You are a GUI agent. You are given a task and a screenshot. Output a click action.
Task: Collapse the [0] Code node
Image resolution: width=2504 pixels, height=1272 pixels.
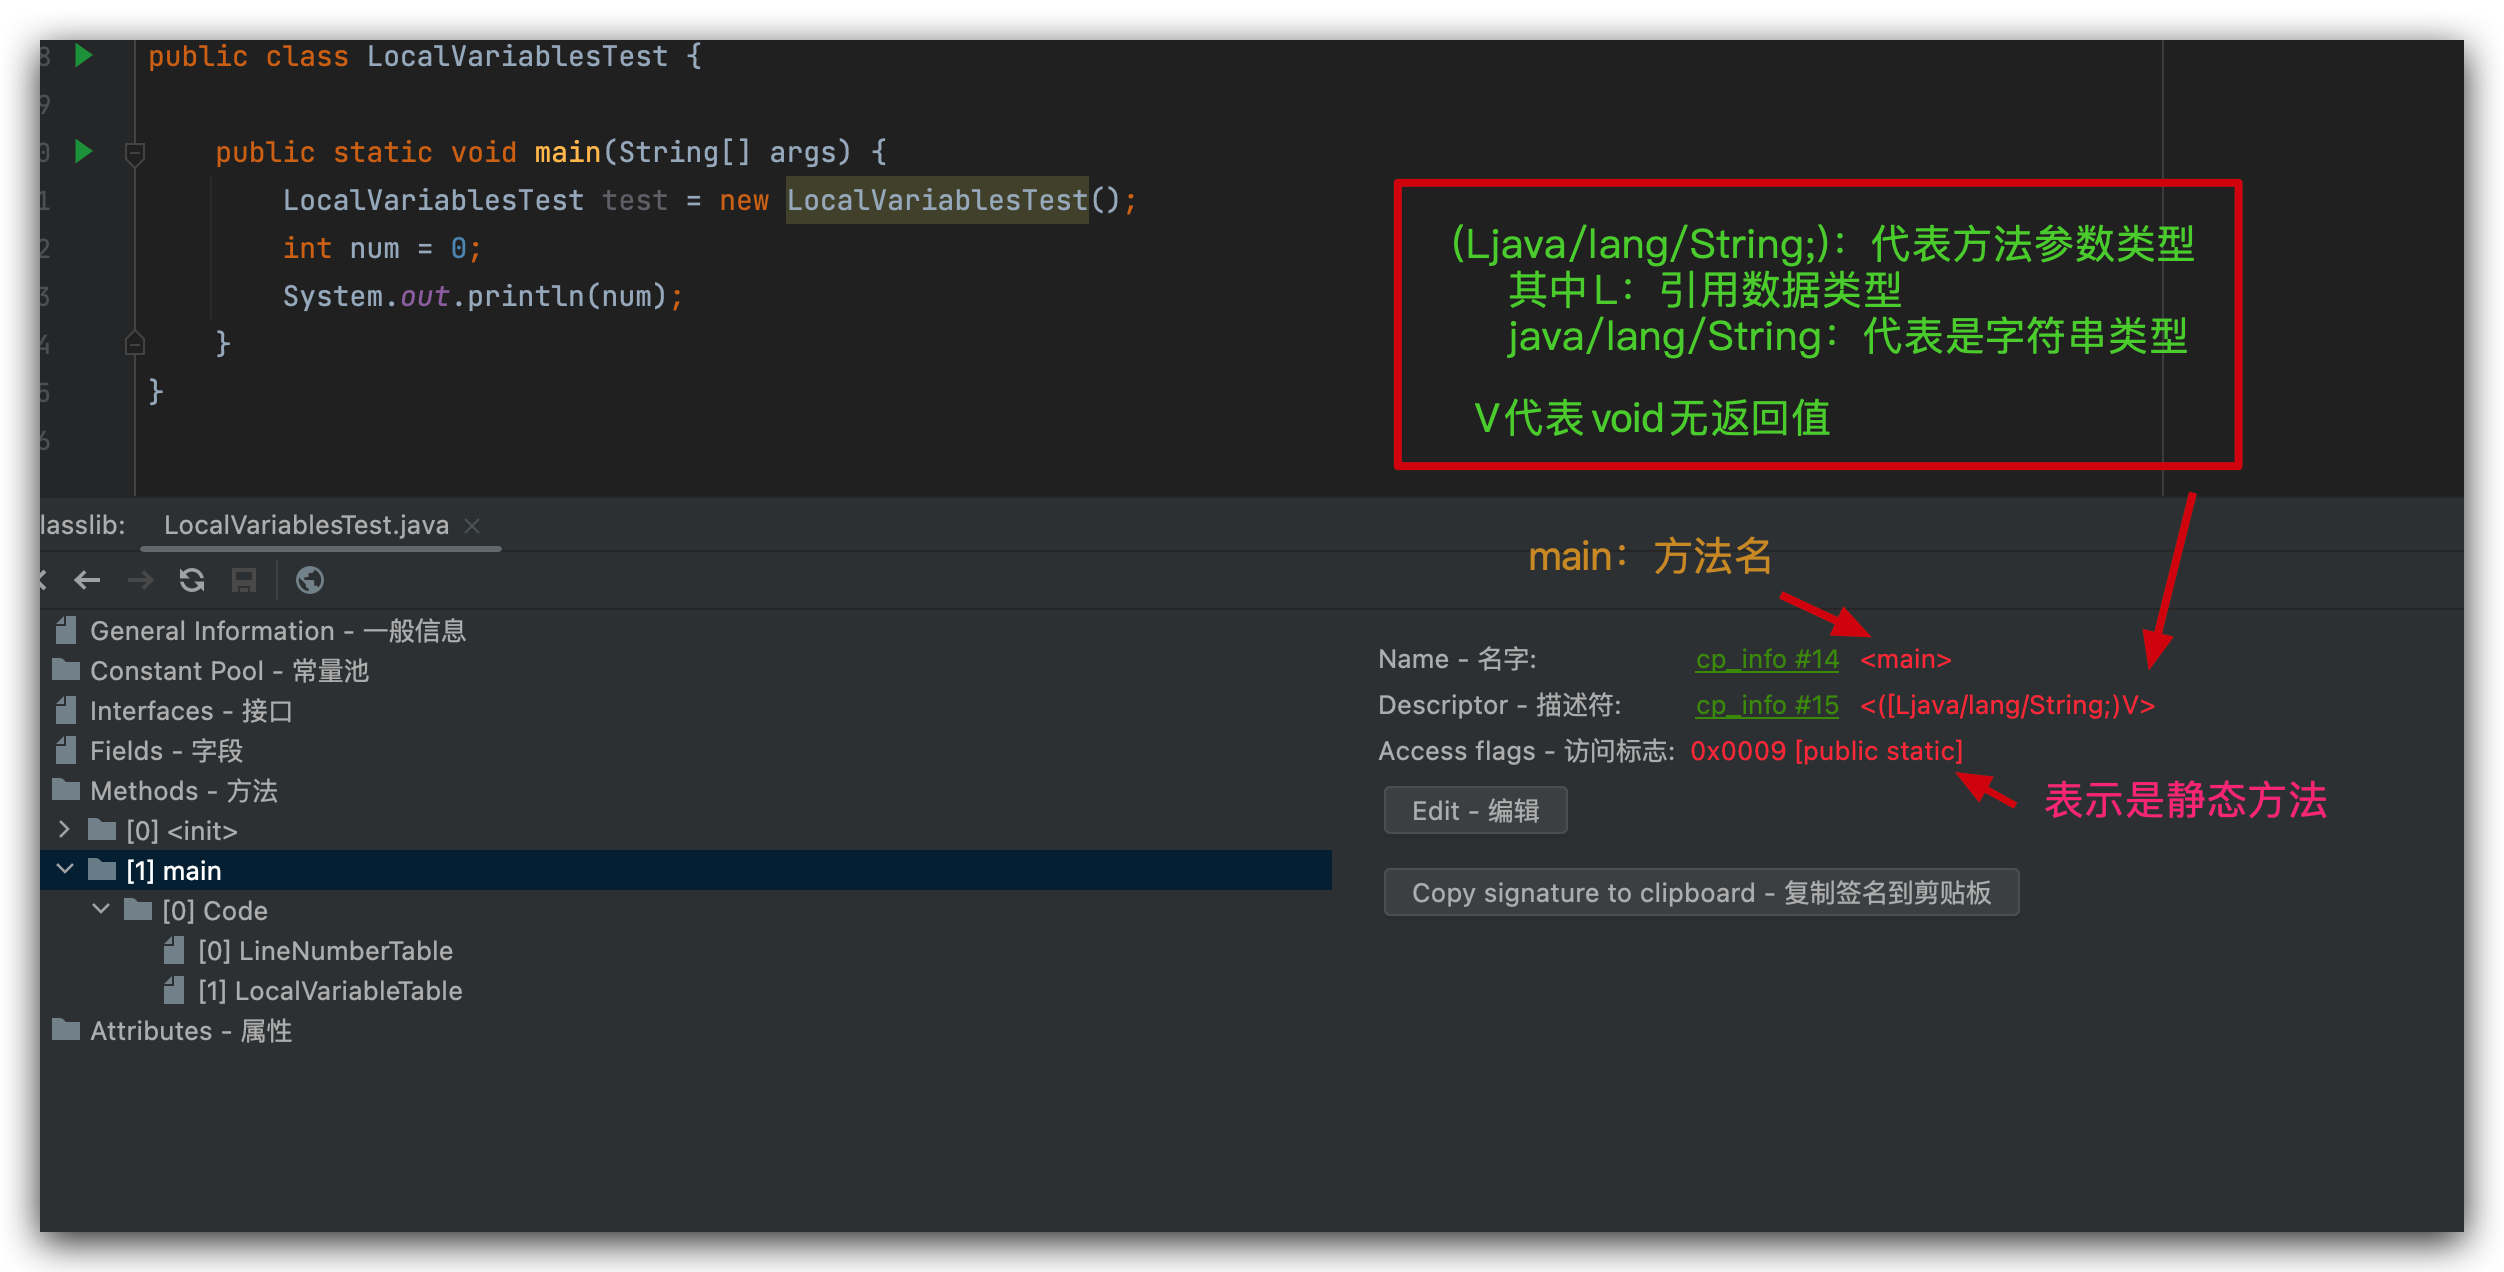tap(101, 910)
